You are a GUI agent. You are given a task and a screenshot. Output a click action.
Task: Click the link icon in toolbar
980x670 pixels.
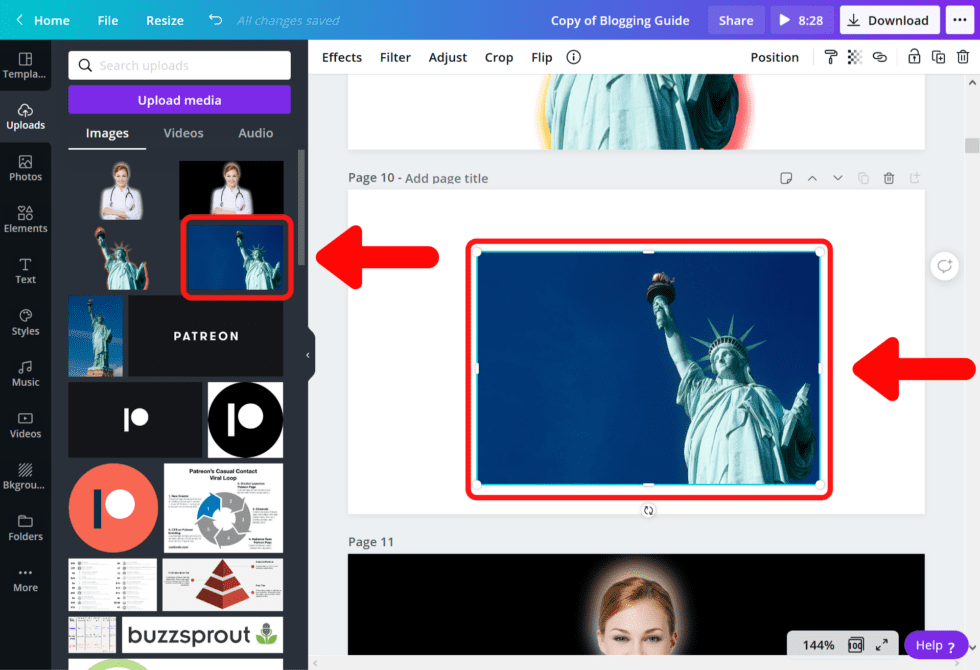879,58
